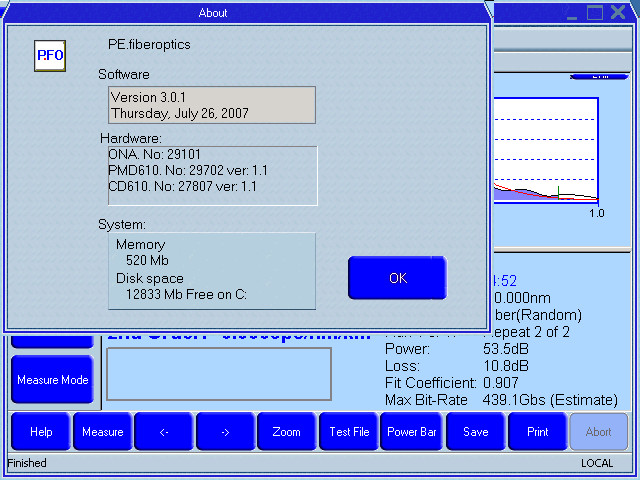Click the 'Memory' label in System box
Image resolution: width=640 pixels, height=480 pixels.
pyautogui.click(x=140, y=244)
